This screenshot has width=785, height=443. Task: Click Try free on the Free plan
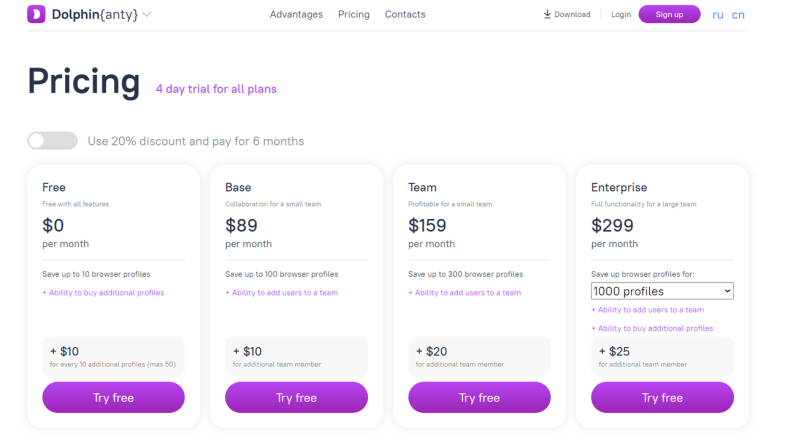[x=113, y=397]
